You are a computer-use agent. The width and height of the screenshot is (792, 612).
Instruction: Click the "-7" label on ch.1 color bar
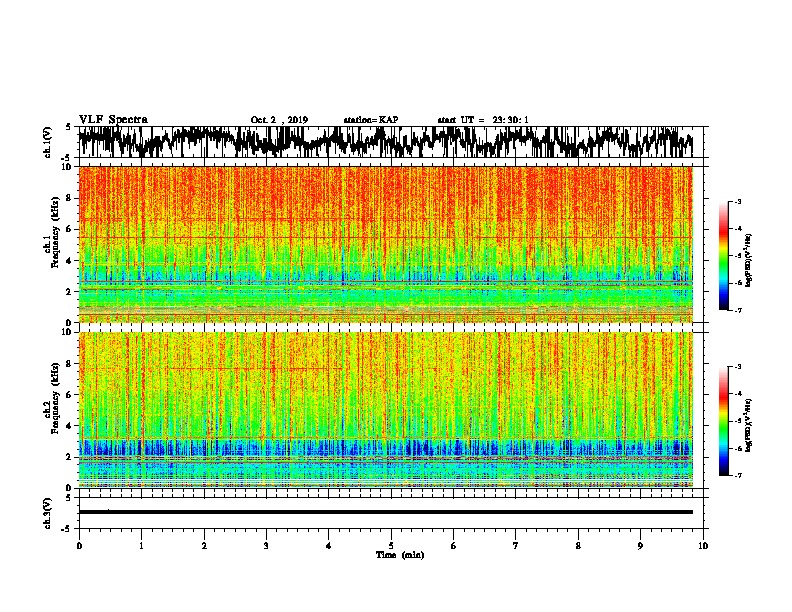point(738,310)
